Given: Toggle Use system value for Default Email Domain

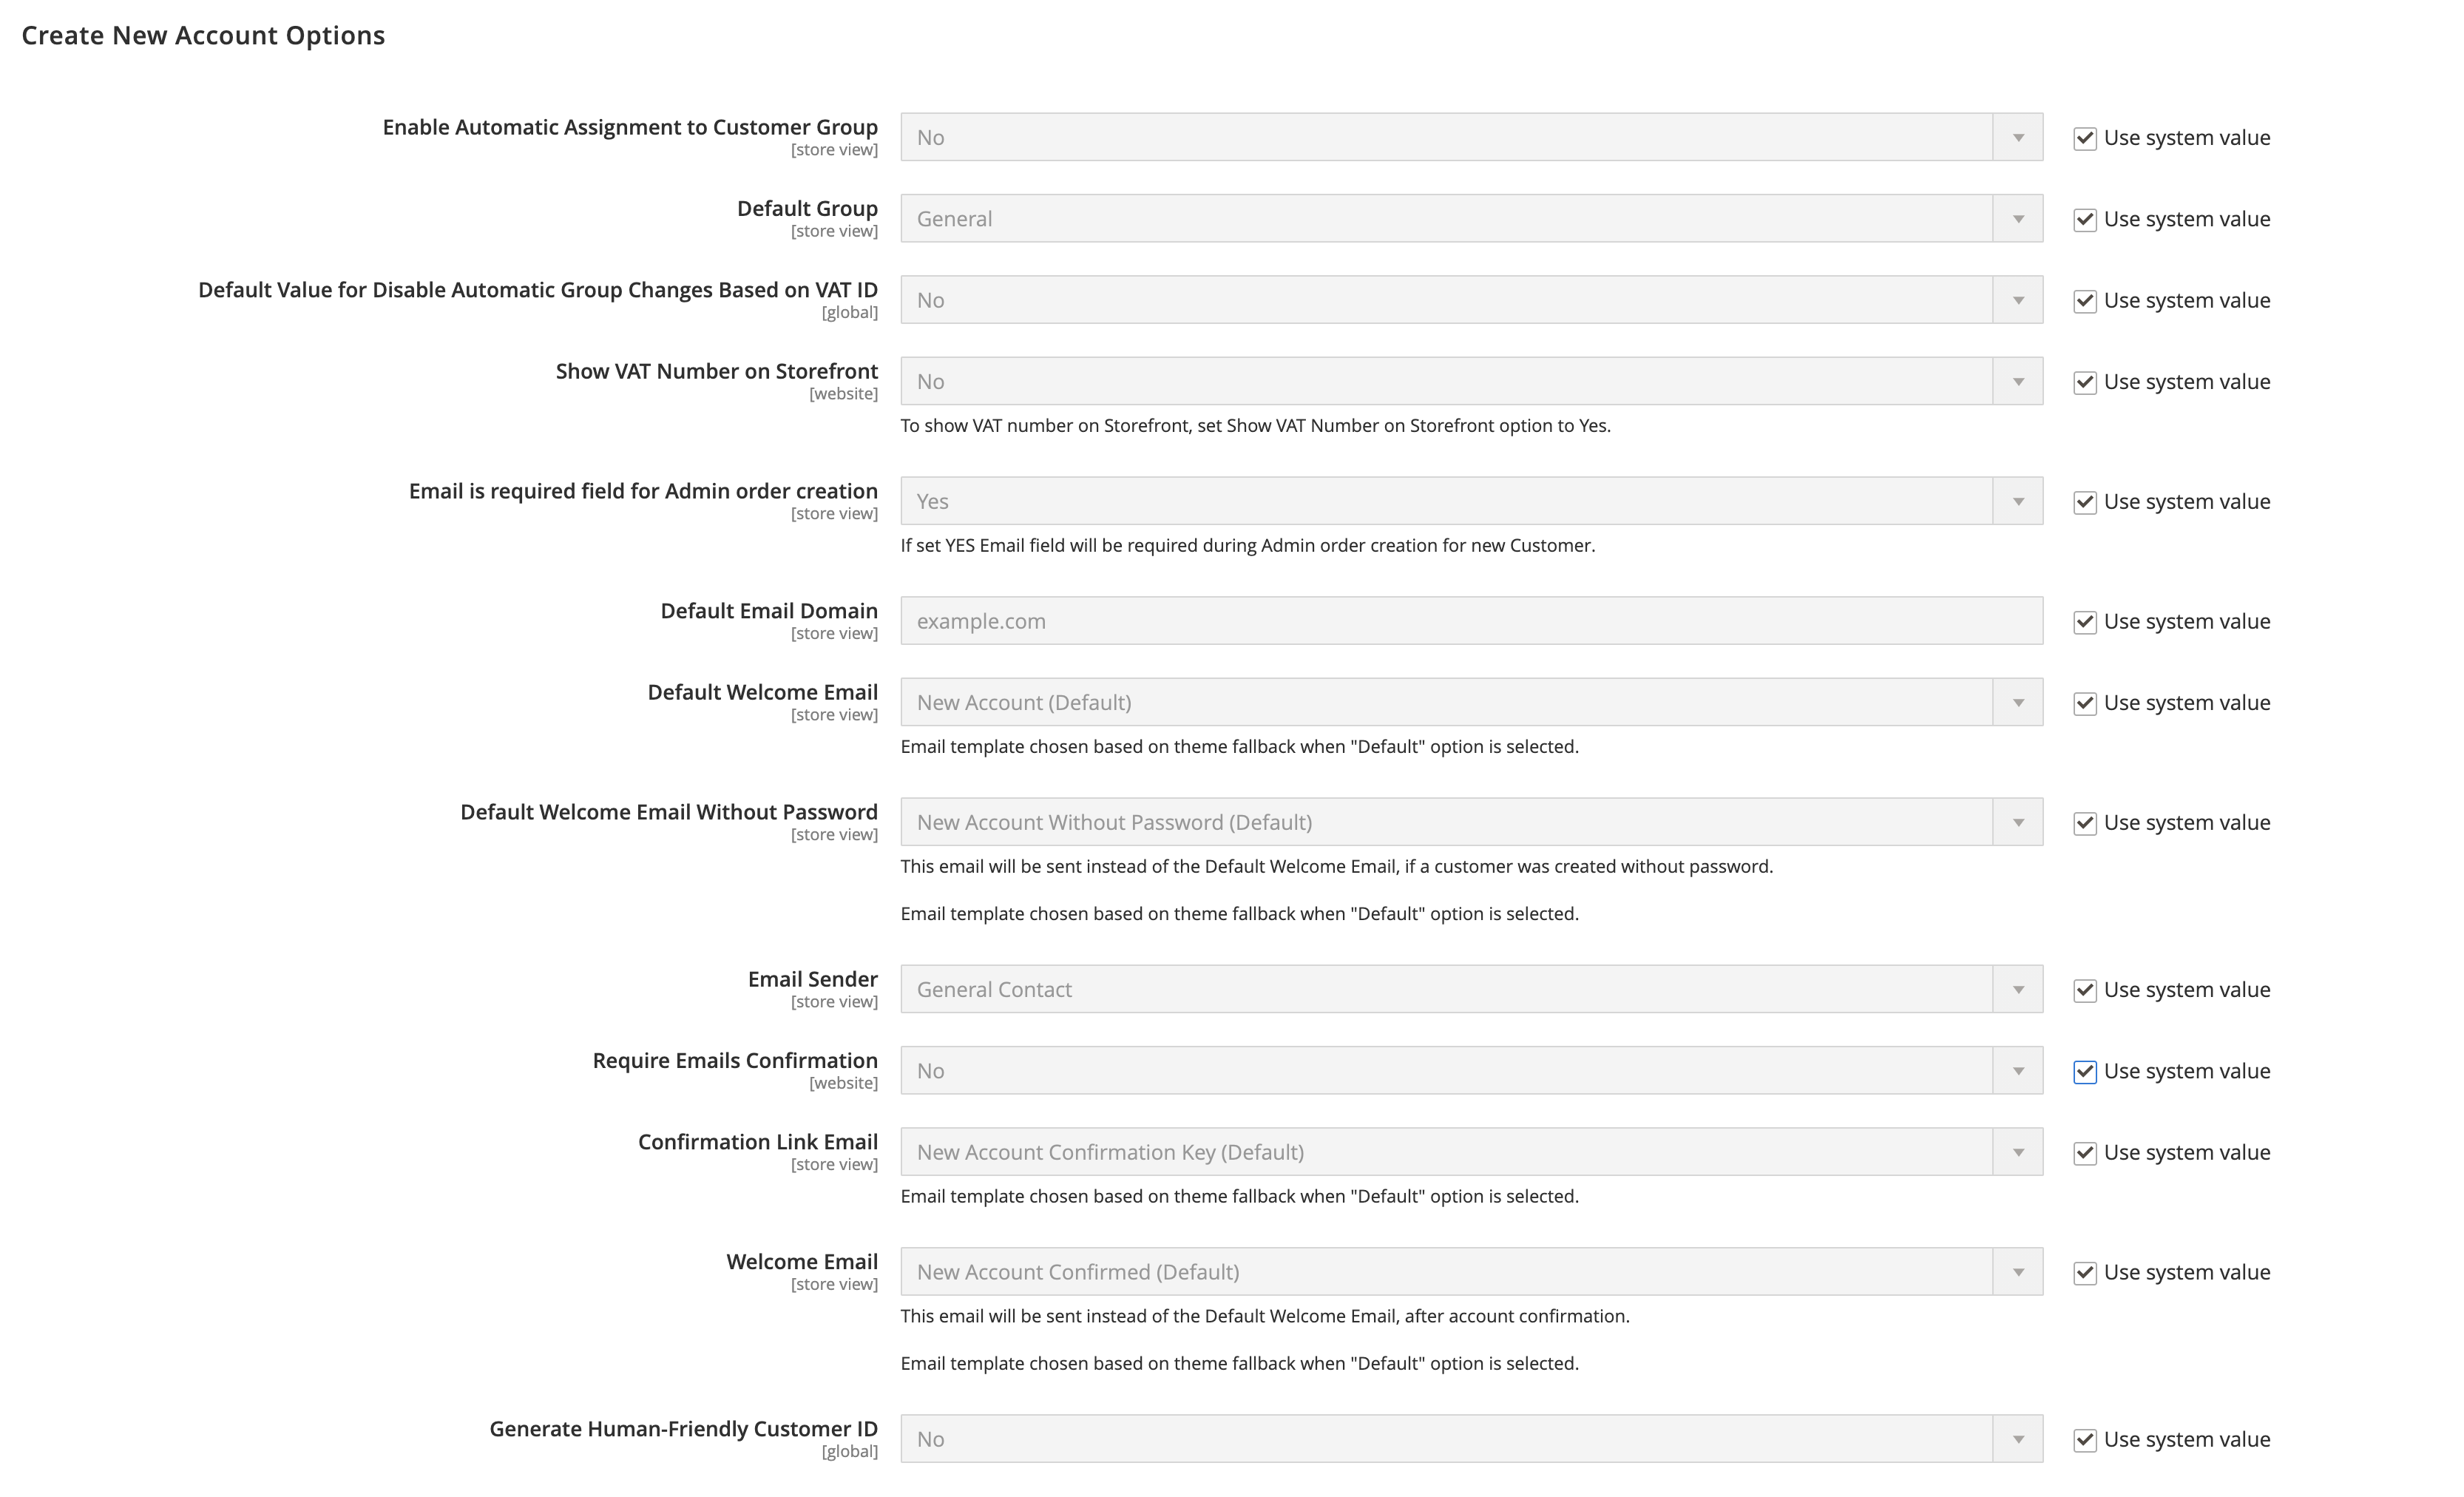Looking at the screenshot, I should [2084, 621].
